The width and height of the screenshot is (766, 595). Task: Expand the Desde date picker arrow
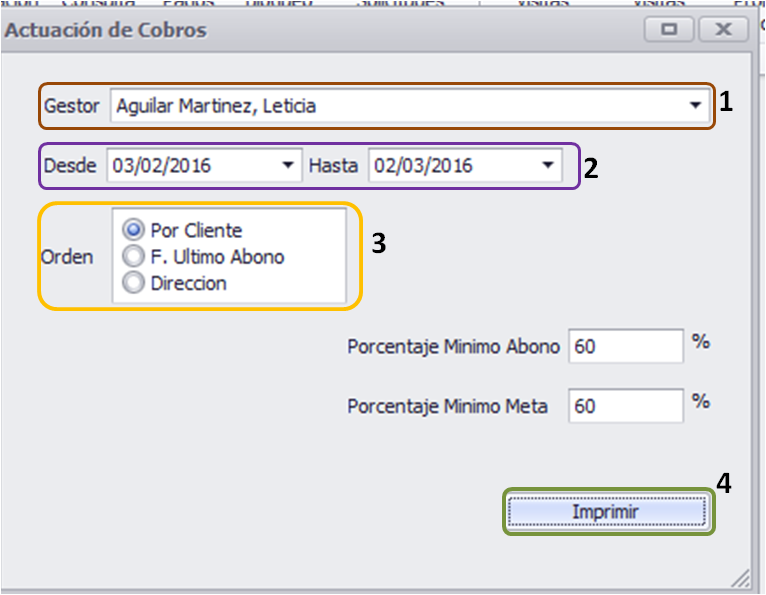(x=288, y=166)
